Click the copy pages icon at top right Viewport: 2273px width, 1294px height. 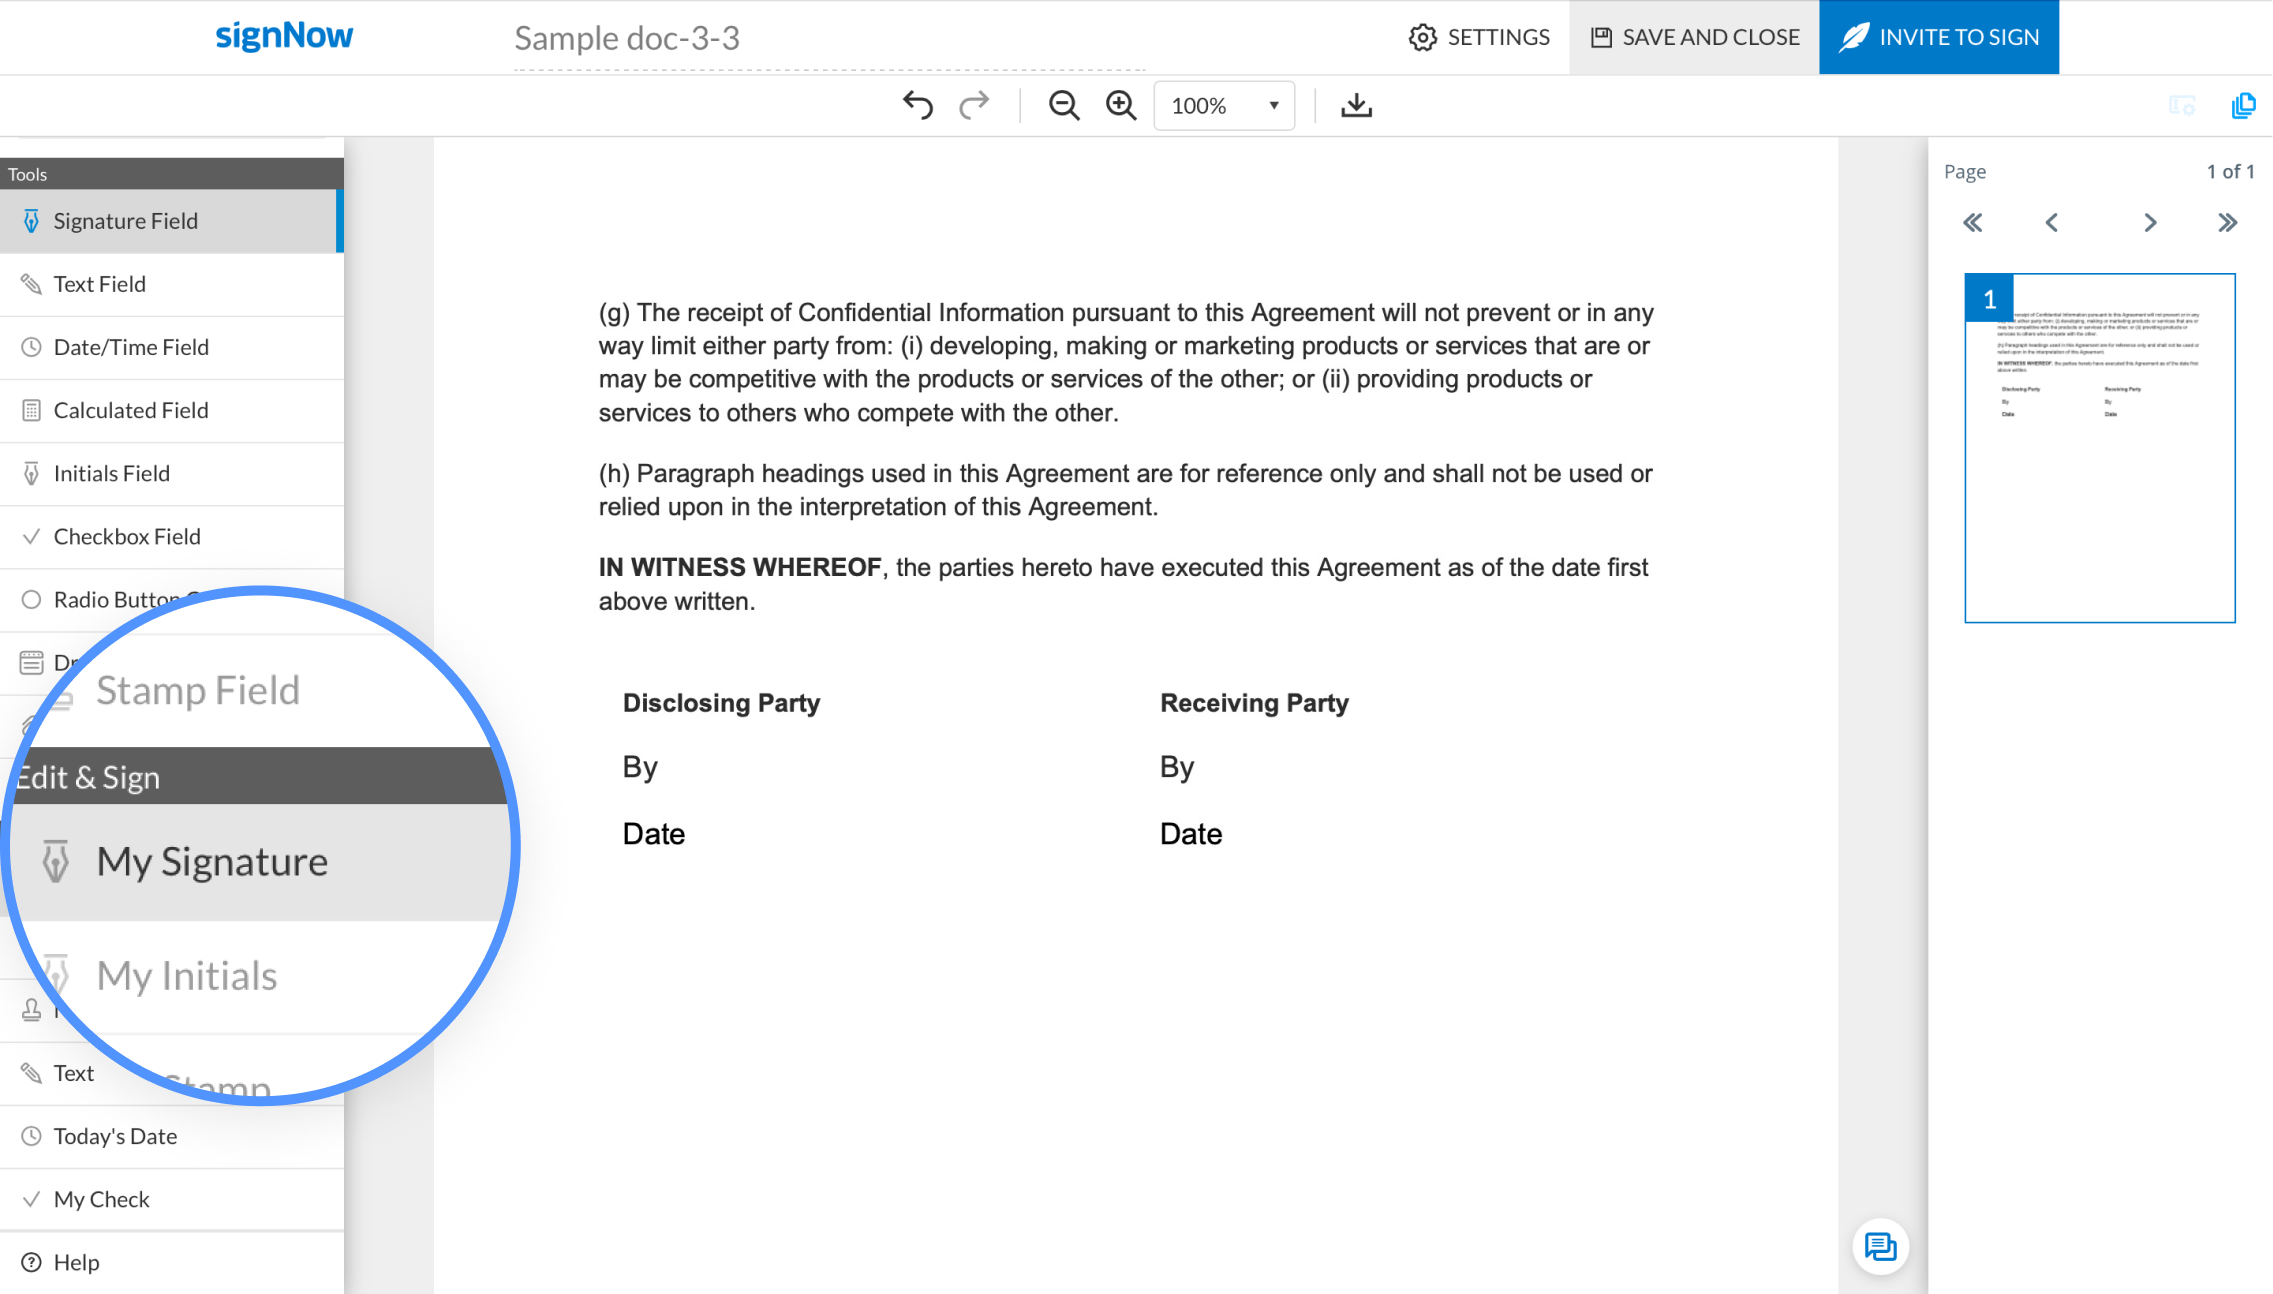(x=2243, y=105)
